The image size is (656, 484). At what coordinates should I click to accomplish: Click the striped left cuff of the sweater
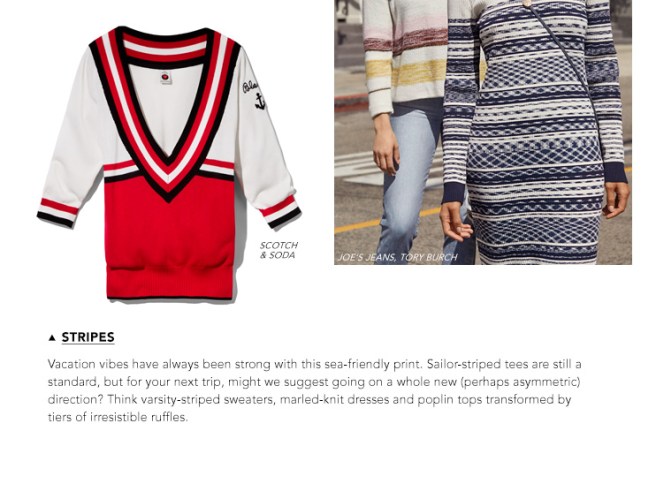click(x=58, y=213)
